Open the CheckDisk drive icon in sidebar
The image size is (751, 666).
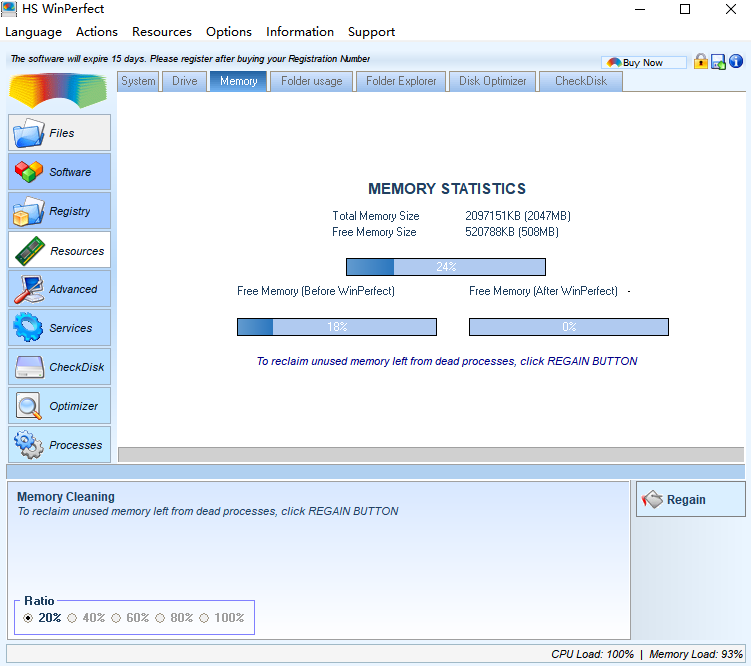click(x=29, y=367)
